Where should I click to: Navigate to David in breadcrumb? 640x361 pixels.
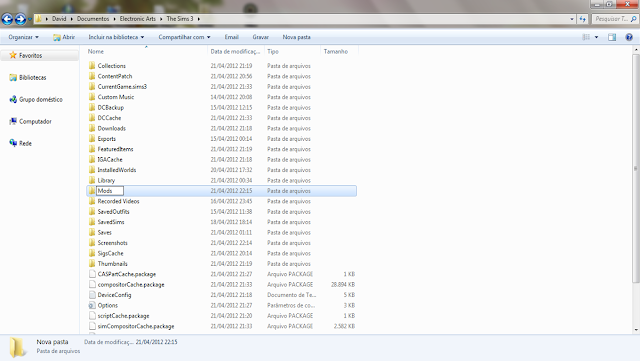tap(59, 19)
